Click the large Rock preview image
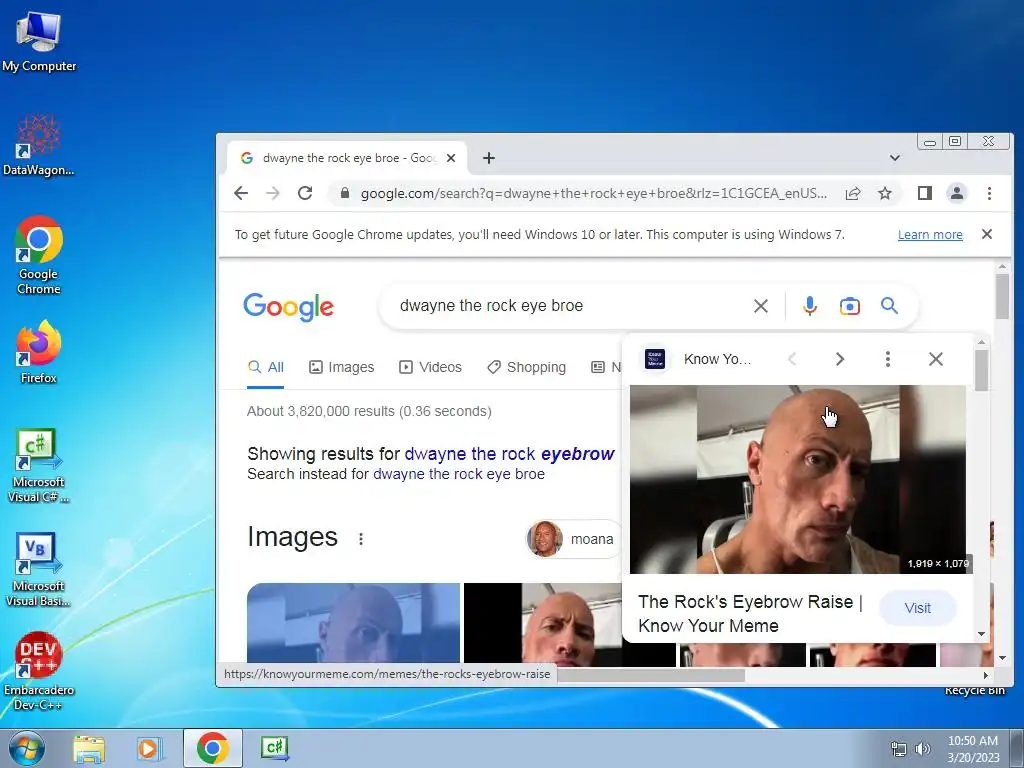The width and height of the screenshot is (1024, 768). (798, 479)
